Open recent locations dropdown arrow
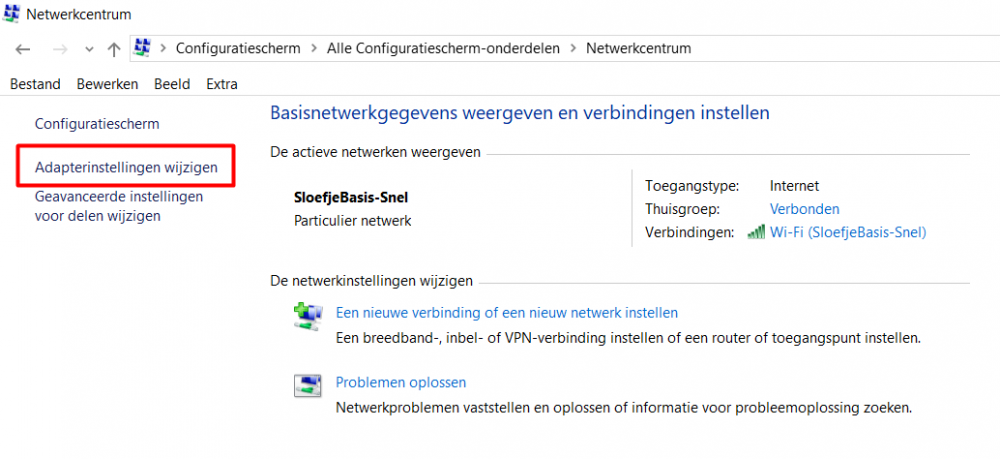This screenshot has width=1000, height=459. click(x=89, y=49)
